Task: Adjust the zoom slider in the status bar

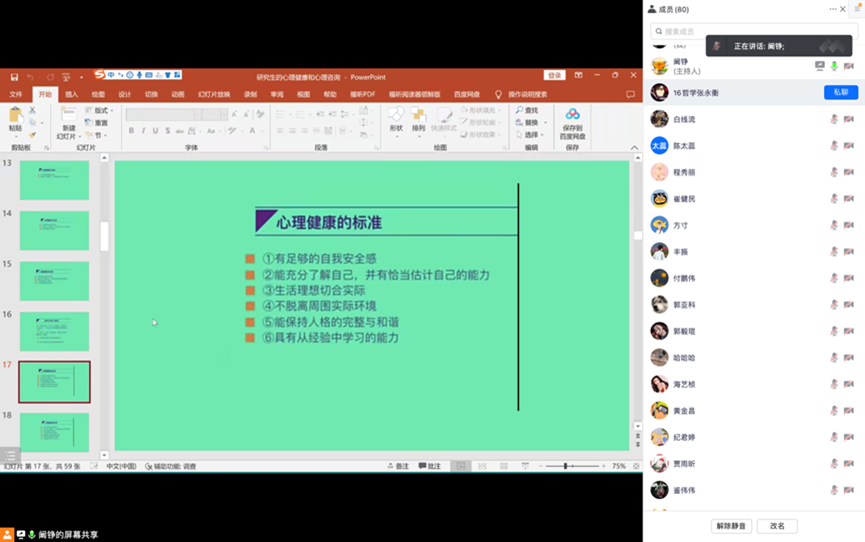Action: pos(566,466)
